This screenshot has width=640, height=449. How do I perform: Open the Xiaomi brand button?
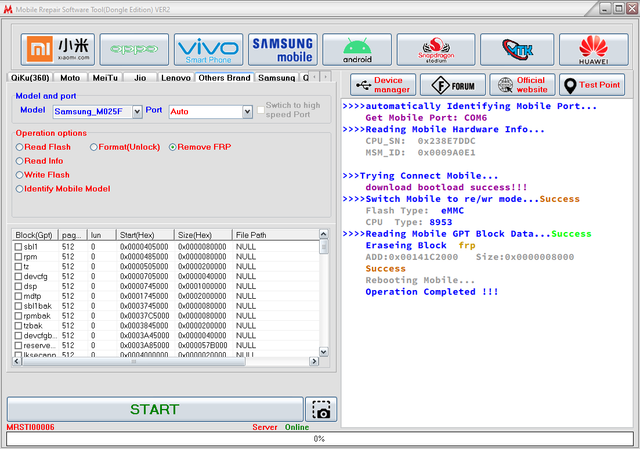[58, 49]
